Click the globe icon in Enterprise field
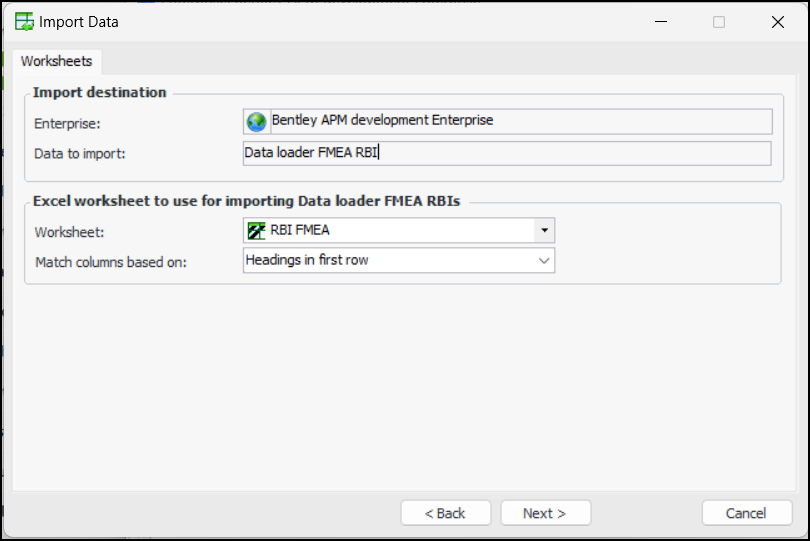The width and height of the screenshot is (810, 541). point(257,121)
